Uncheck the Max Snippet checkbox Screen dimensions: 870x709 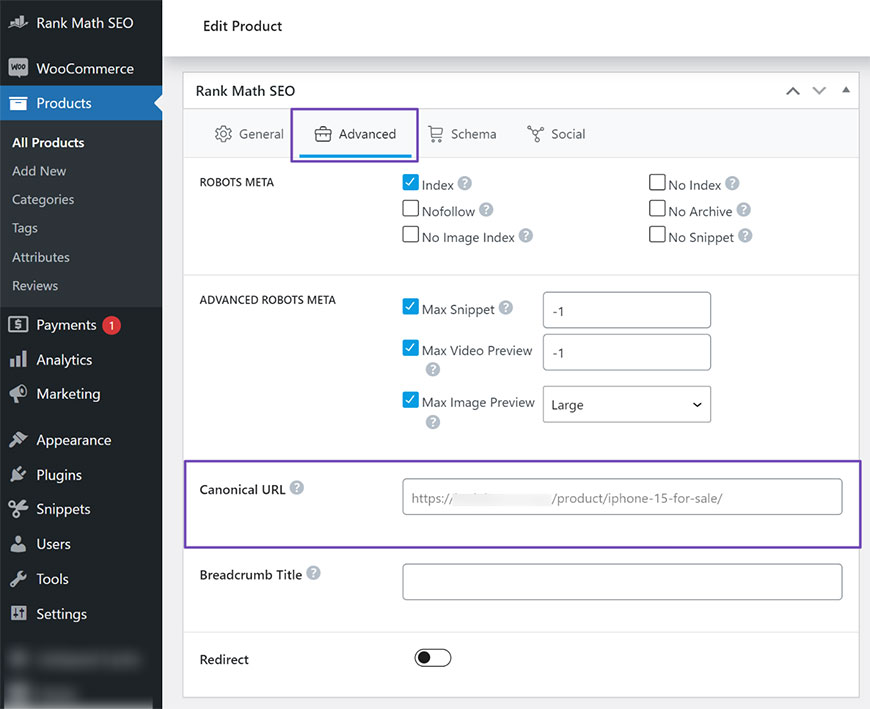tap(411, 306)
